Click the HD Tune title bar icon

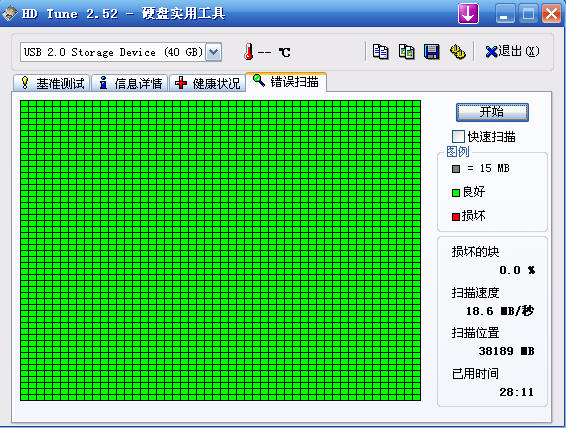point(9,14)
